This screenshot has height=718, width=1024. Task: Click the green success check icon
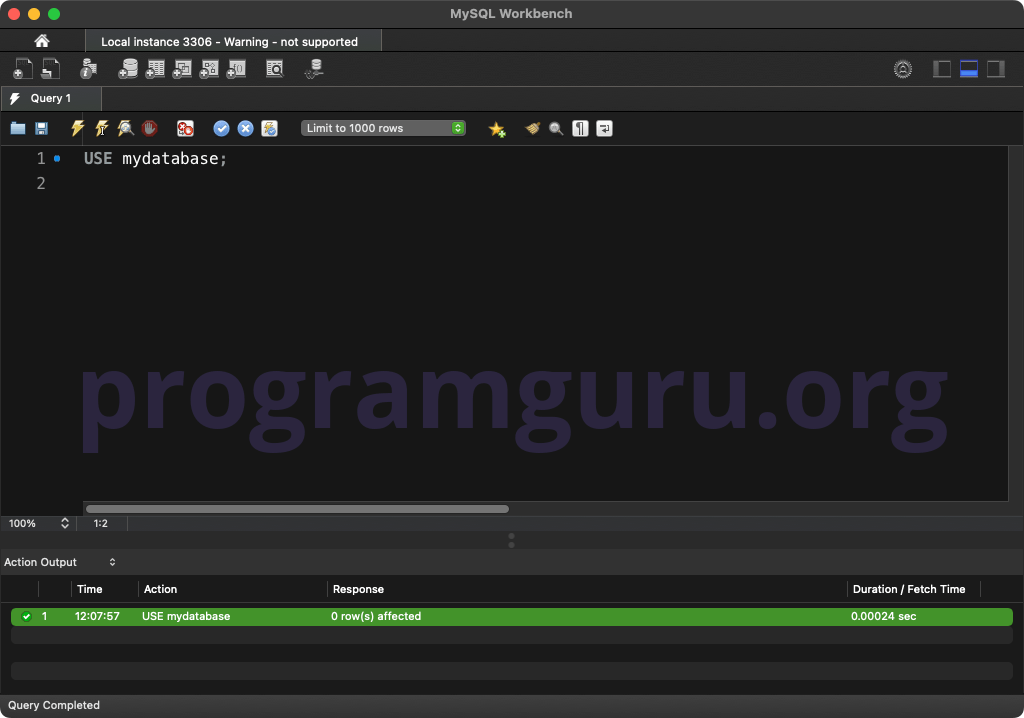coord(26,616)
